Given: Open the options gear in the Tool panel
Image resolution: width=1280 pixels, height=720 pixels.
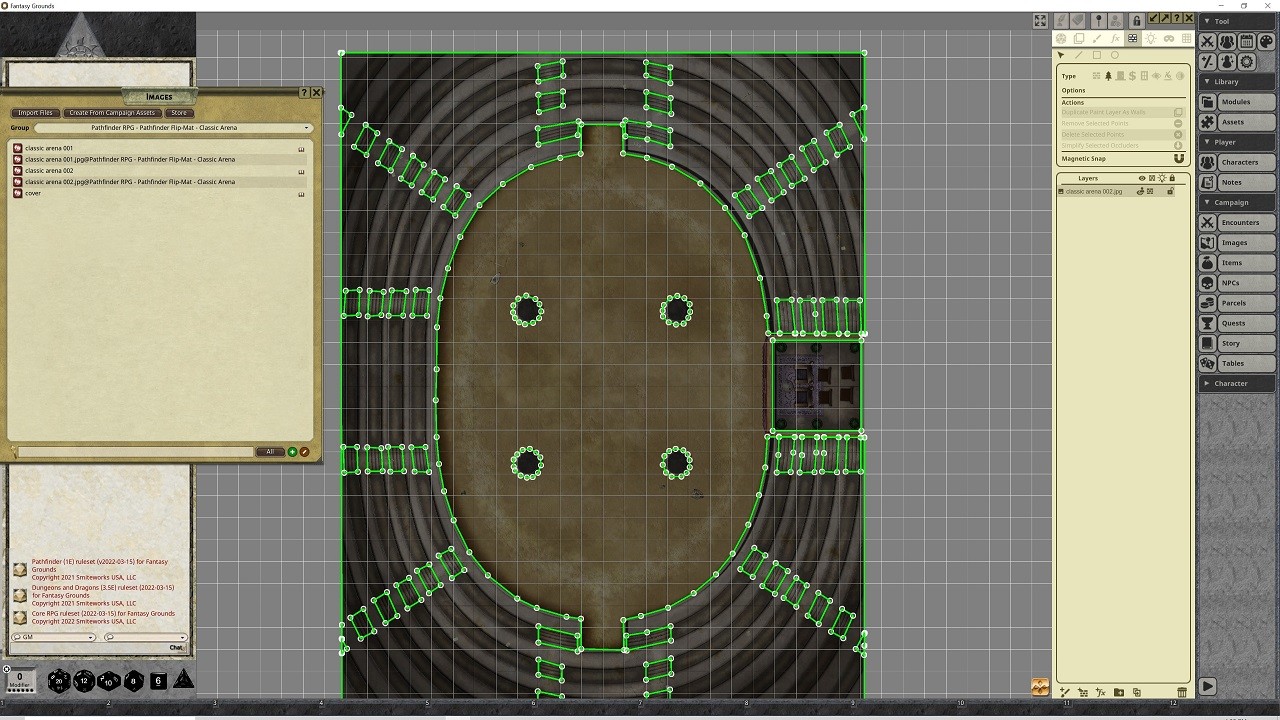Looking at the screenshot, I should point(1246,62).
